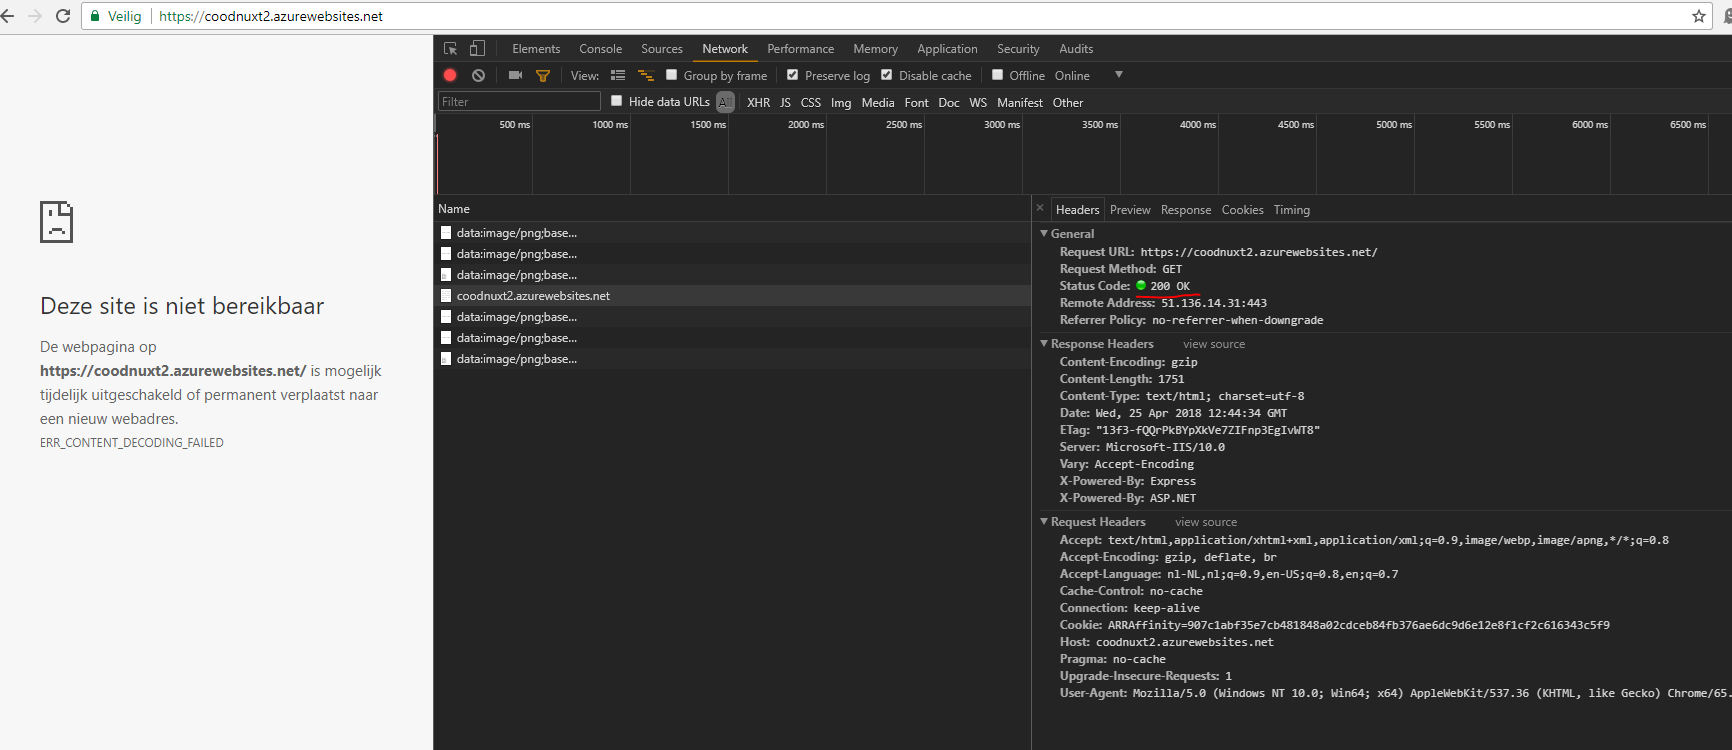Filter requests by Other
Image resolution: width=1732 pixels, height=750 pixels.
[x=1068, y=102]
